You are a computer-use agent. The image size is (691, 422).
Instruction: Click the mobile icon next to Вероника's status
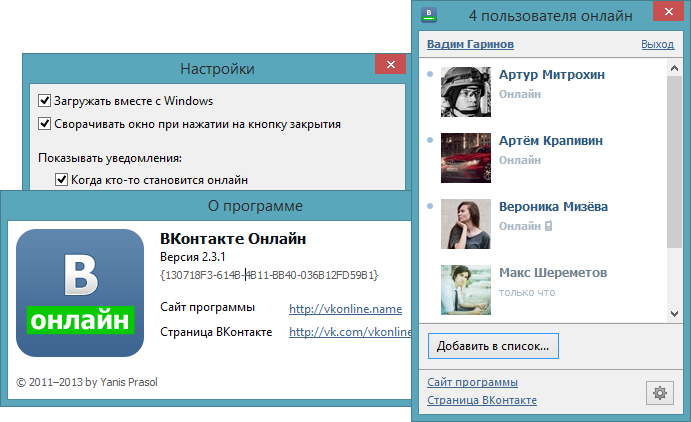click(x=548, y=226)
